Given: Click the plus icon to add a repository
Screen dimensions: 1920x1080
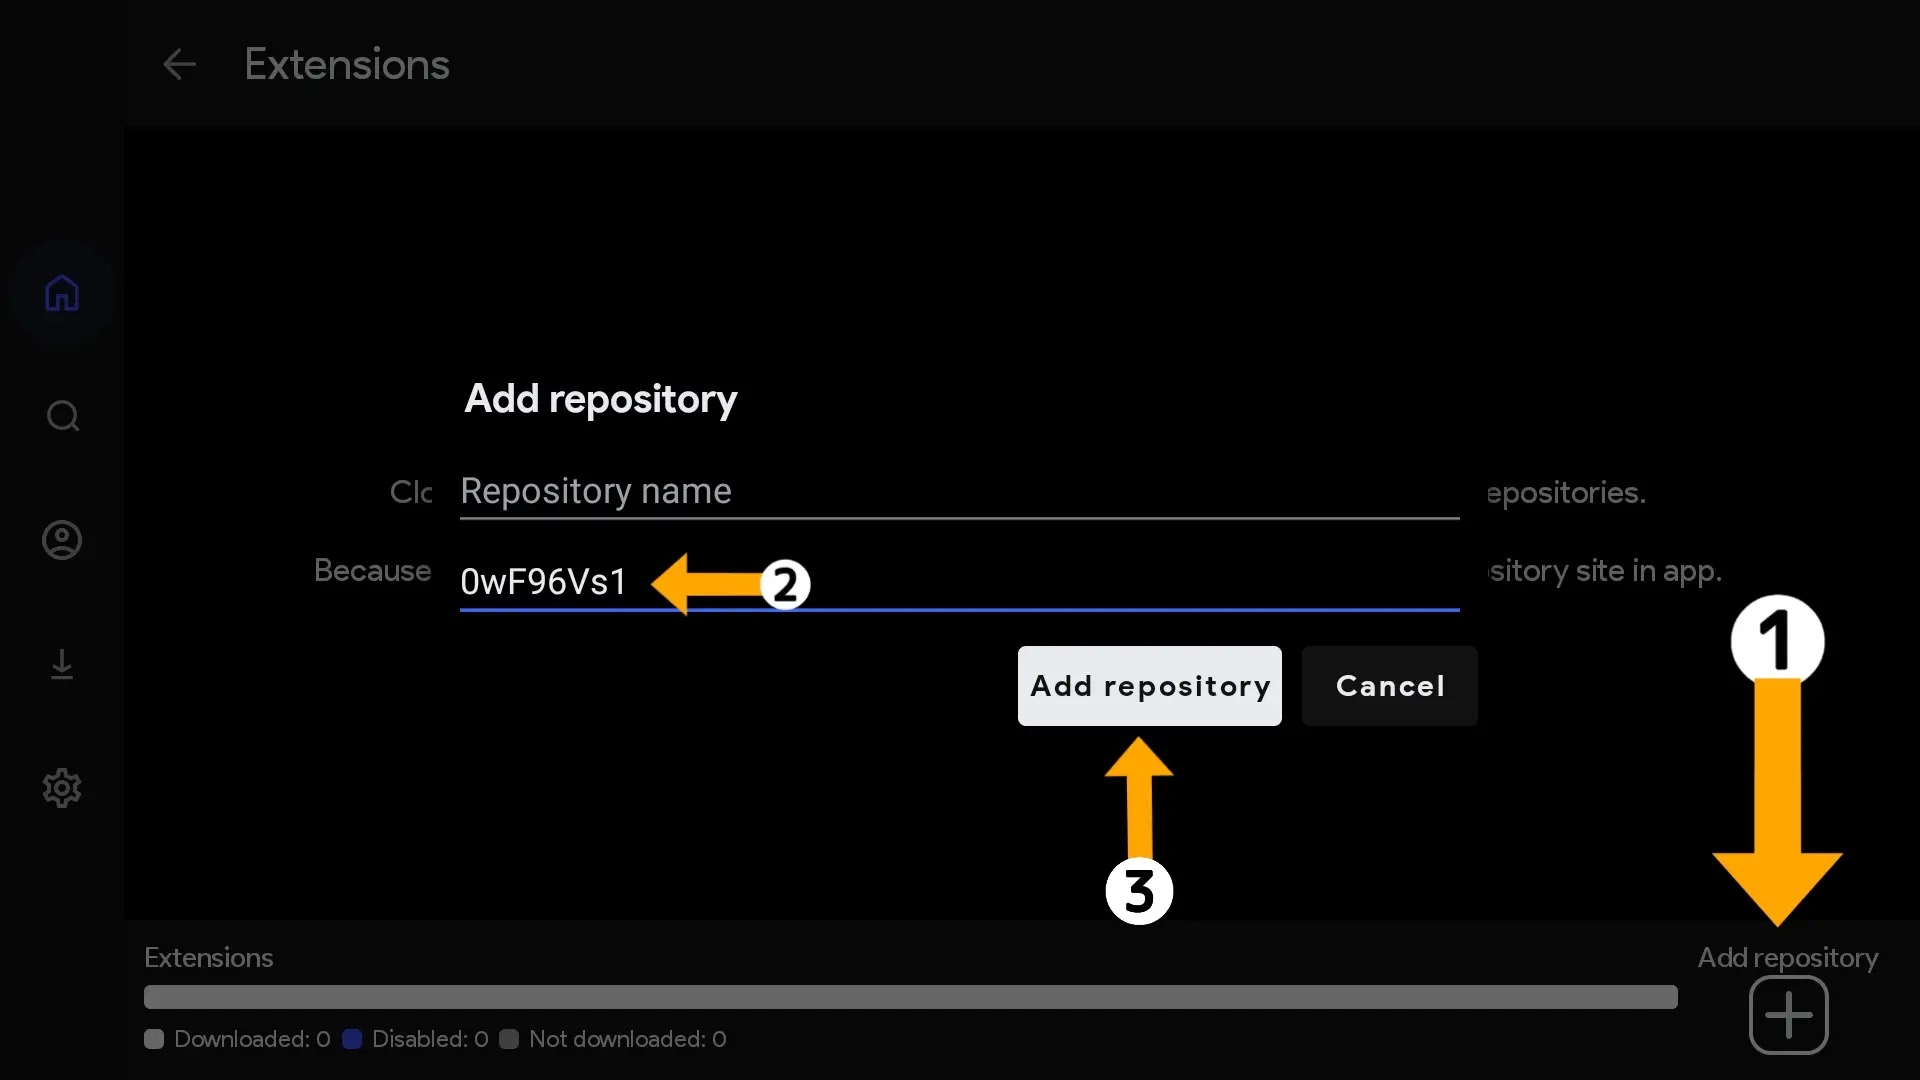Looking at the screenshot, I should coord(1788,1015).
